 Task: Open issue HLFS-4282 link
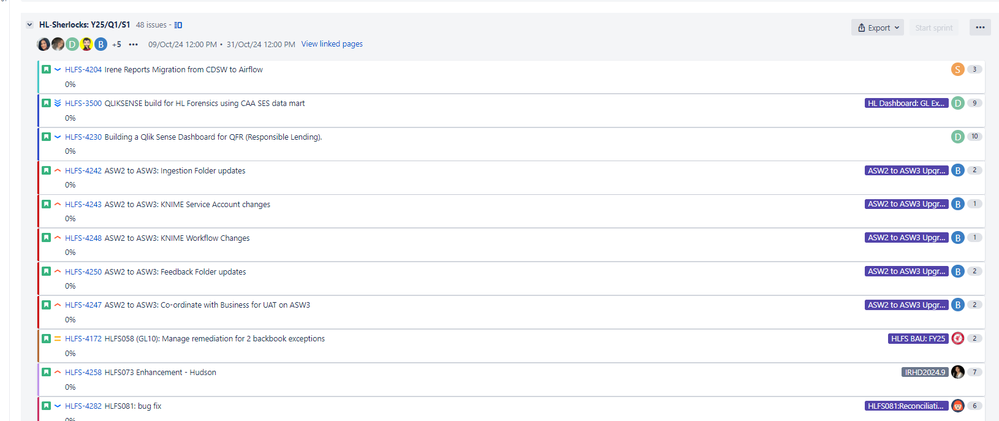(x=83, y=406)
